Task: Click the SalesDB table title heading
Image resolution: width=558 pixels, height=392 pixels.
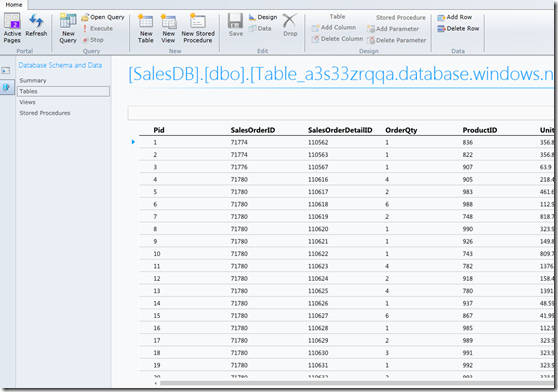Action: 341,74
